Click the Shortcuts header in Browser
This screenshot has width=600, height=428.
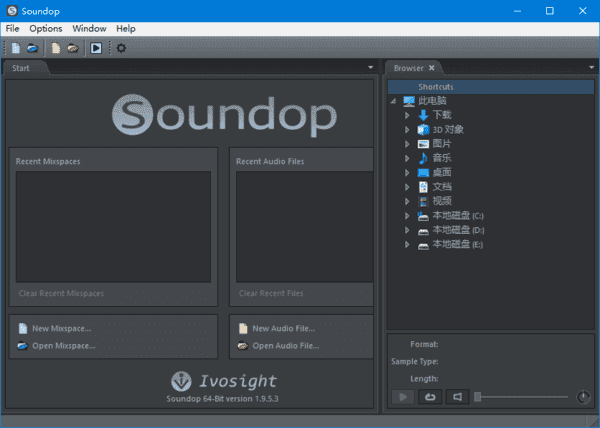click(x=491, y=87)
